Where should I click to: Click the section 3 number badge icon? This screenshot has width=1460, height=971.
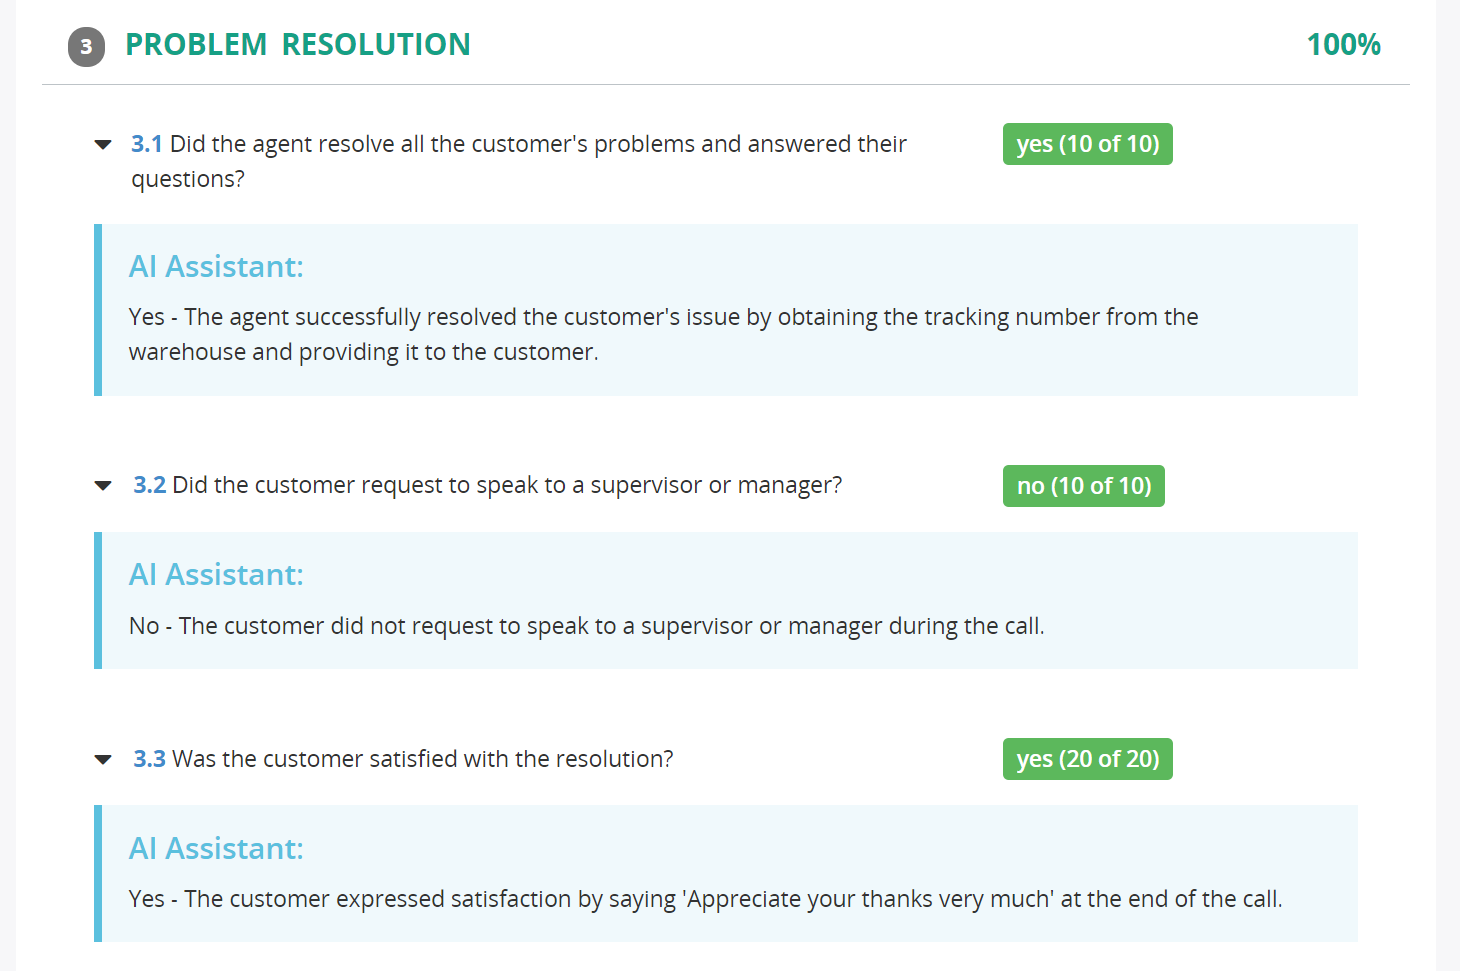[x=86, y=47]
